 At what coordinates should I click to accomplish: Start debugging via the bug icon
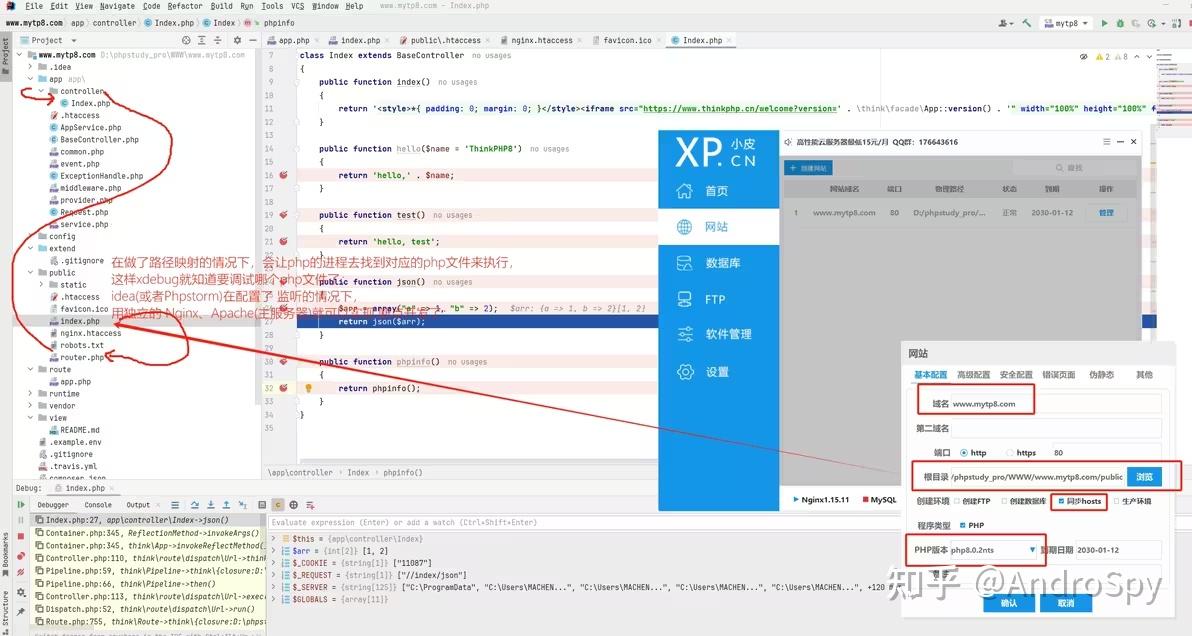(1120, 22)
